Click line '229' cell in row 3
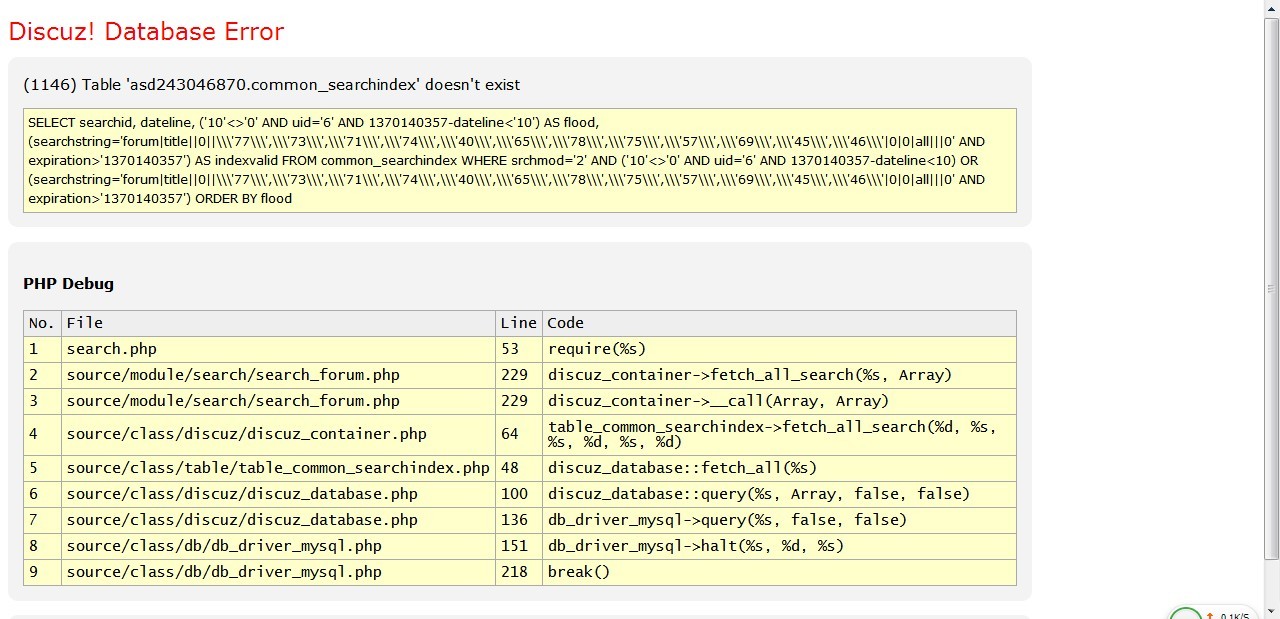Image resolution: width=1280 pixels, height=619 pixels. click(x=518, y=401)
